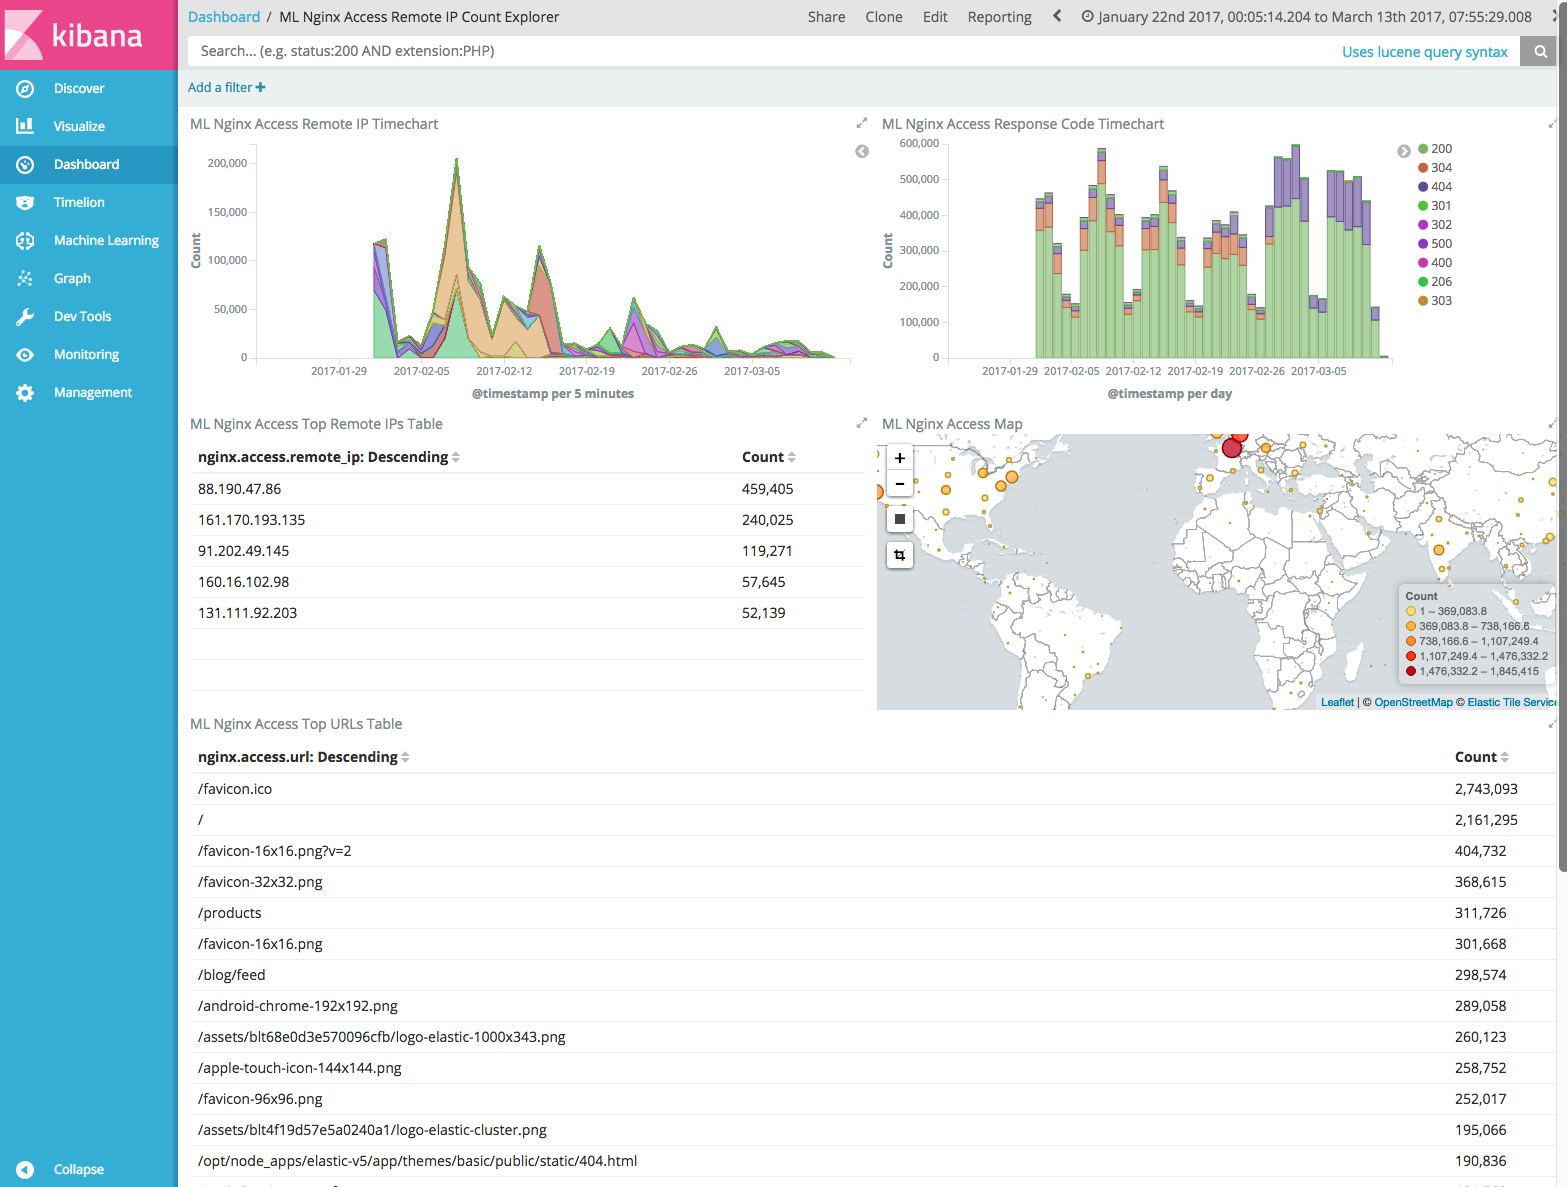Toggle 301 series in legend

point(1435,206)
